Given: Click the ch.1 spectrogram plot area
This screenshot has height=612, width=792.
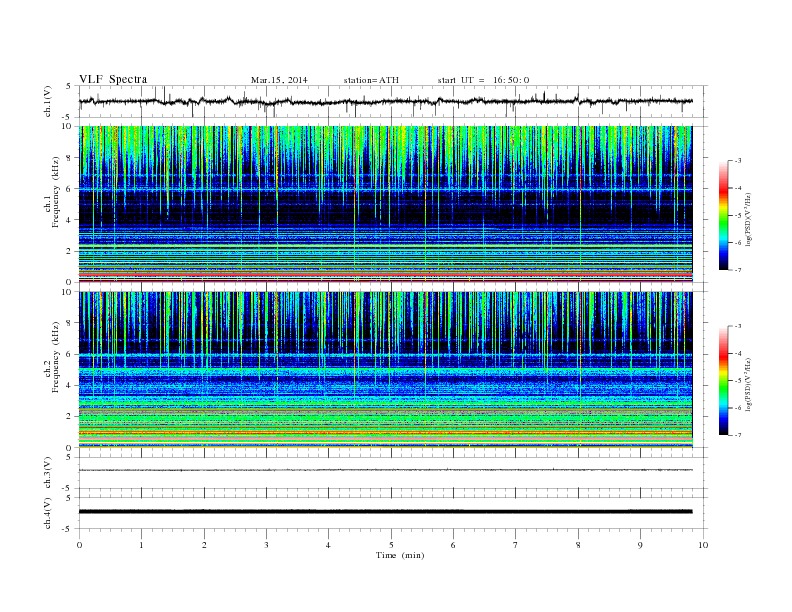Looking at the screenshot, I should 385,204.
